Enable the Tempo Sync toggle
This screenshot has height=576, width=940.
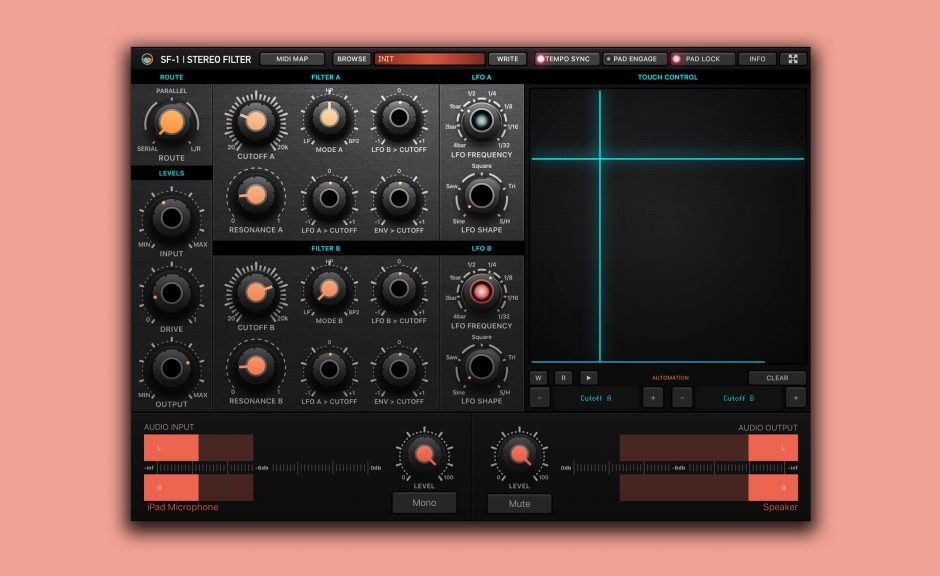click(563, 58)
